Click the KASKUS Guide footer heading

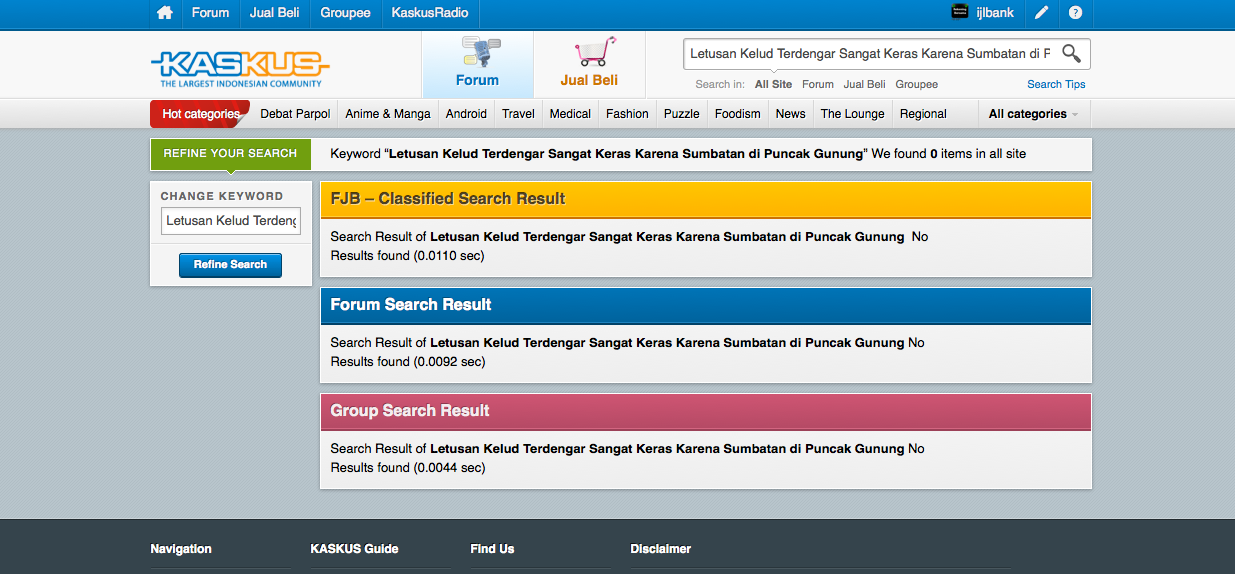354,549
